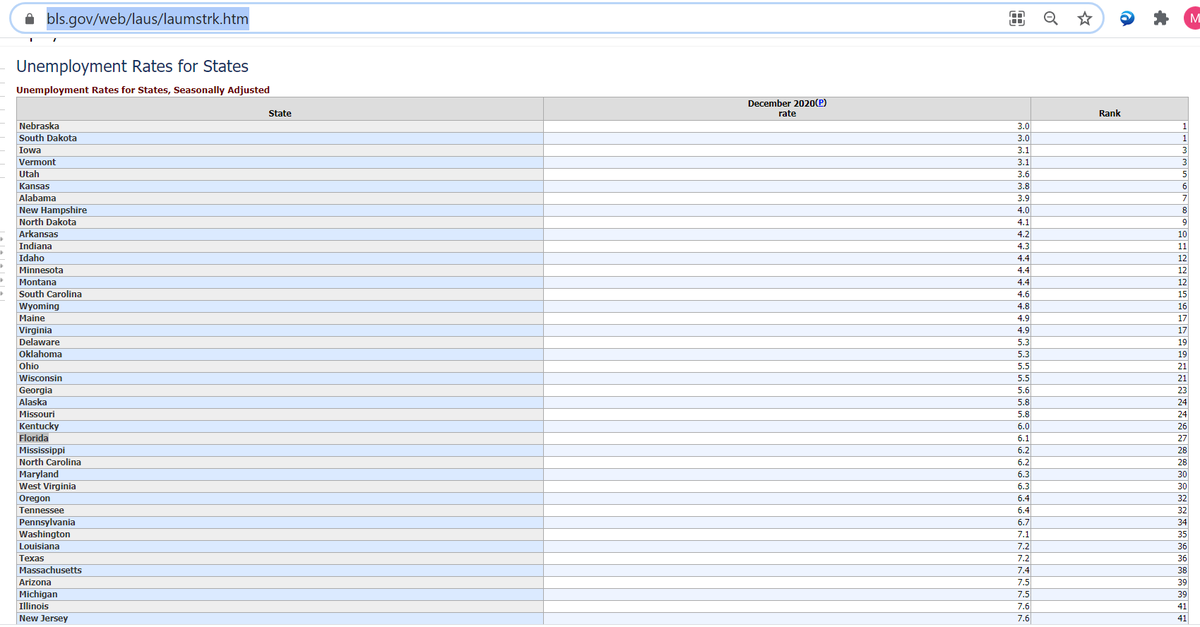Select the Pennsylvania row label
This screenshot has width=1200, height=627.
(x=47, y=522)
